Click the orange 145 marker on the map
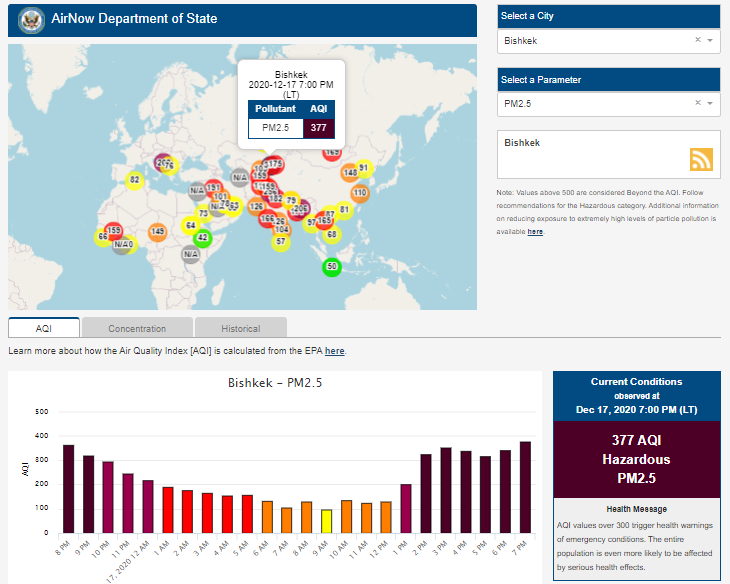 (157, 231)
